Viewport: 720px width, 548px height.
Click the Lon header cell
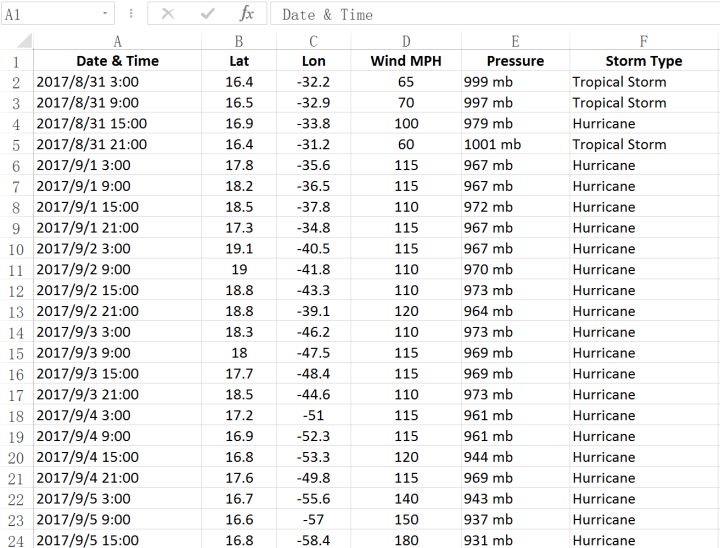click(x=314, y=61)
